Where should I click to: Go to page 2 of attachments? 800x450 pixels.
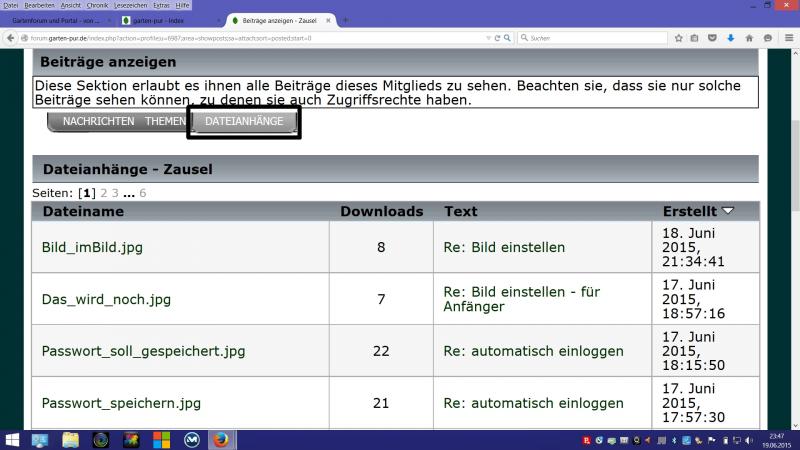[x=104, y=193]
